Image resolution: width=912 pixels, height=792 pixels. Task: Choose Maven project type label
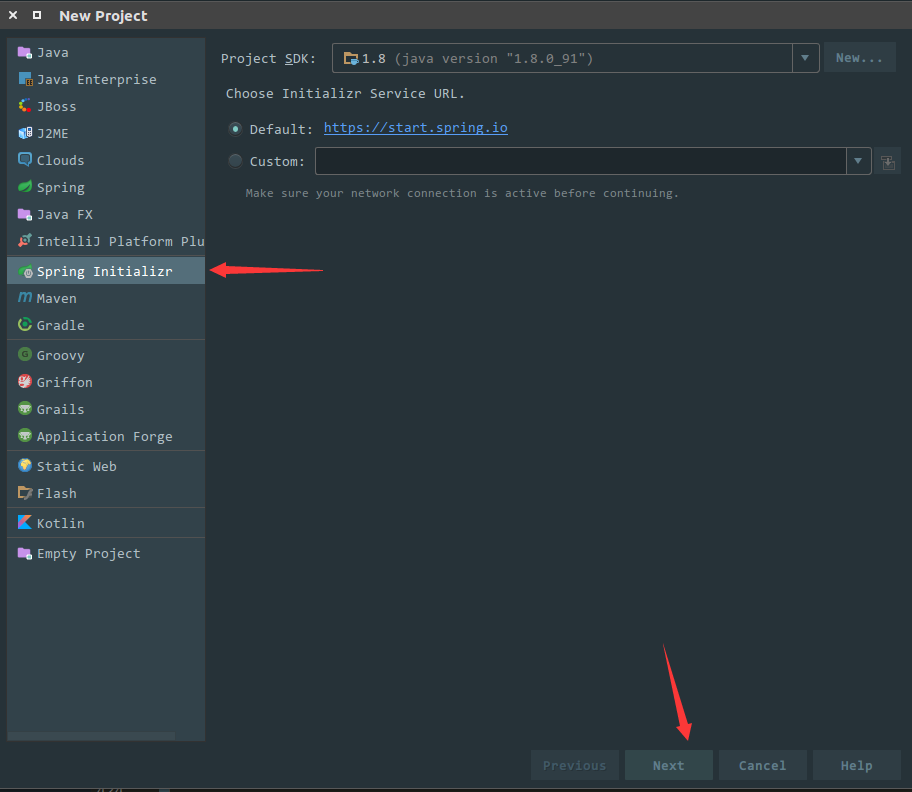tap(56, 298)
